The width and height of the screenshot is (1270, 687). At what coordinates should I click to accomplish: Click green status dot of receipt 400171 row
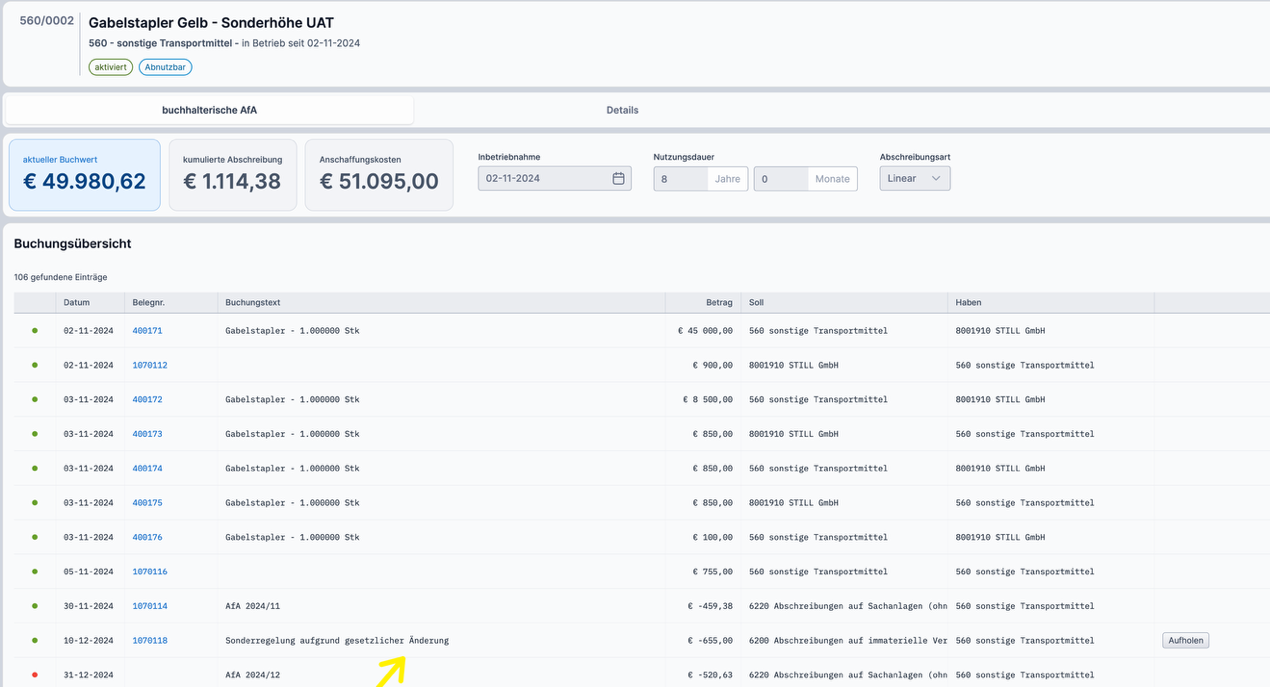35,331
